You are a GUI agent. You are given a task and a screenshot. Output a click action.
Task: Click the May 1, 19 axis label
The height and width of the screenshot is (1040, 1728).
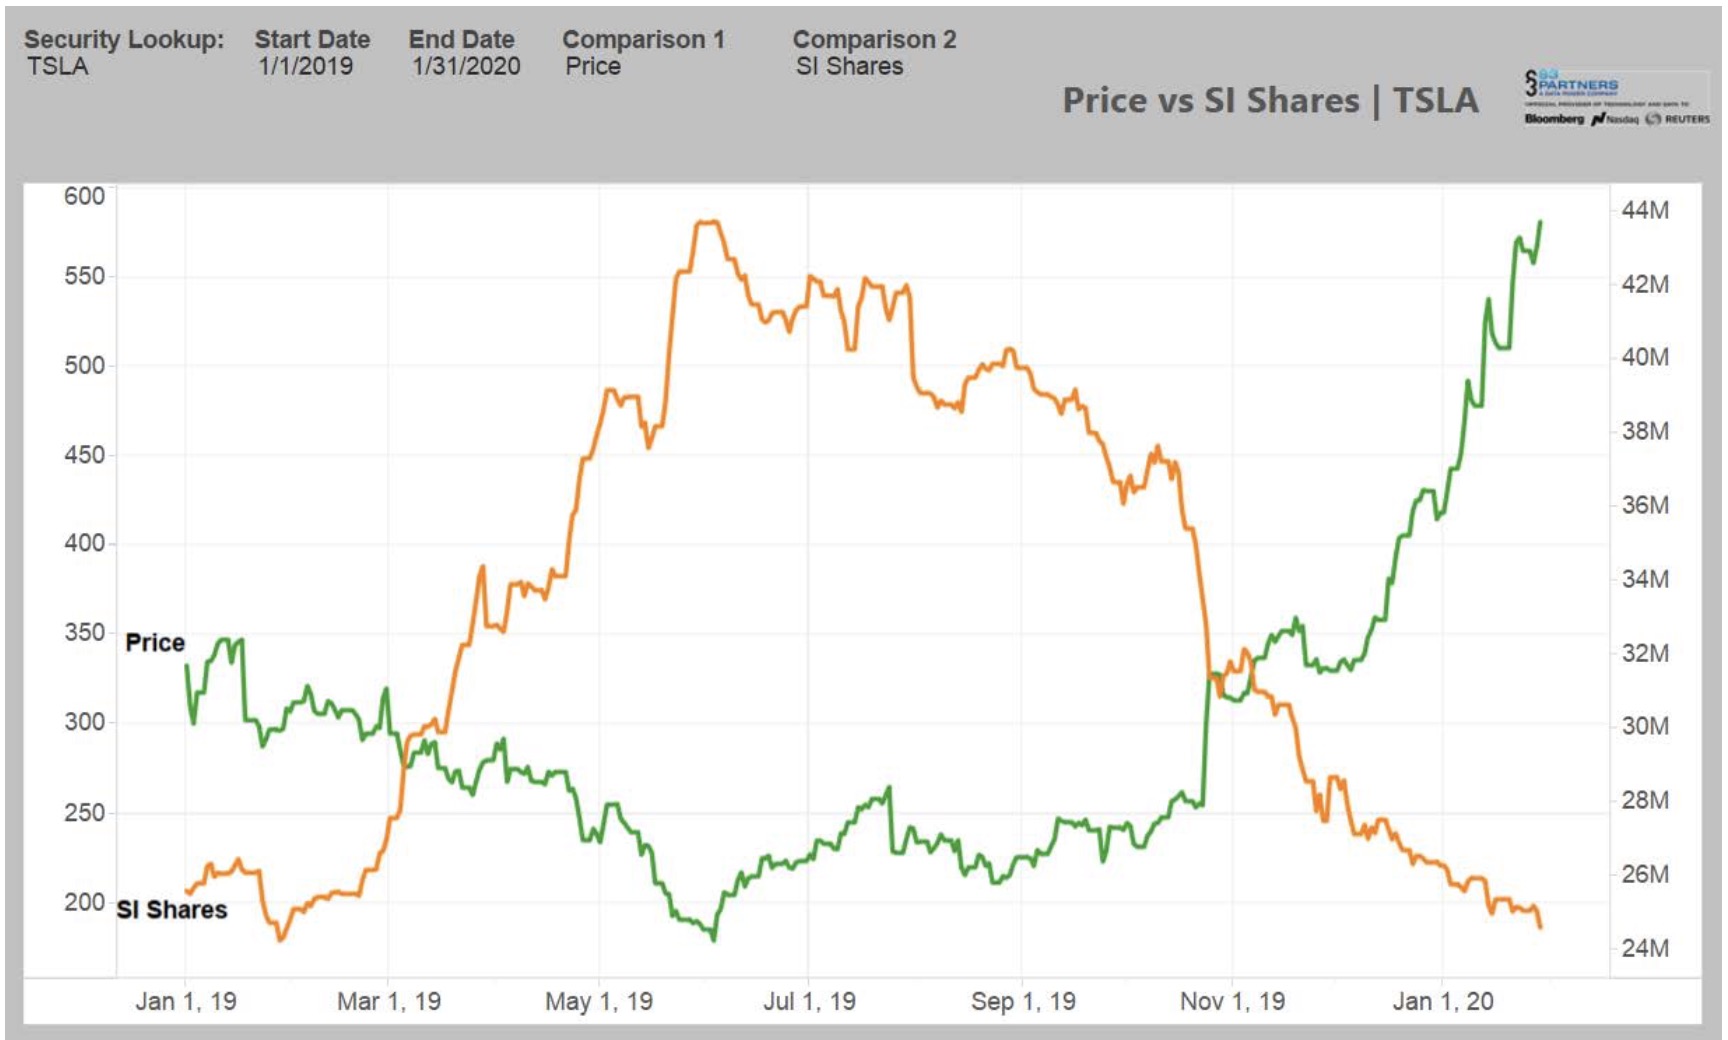click(598, 1001)
